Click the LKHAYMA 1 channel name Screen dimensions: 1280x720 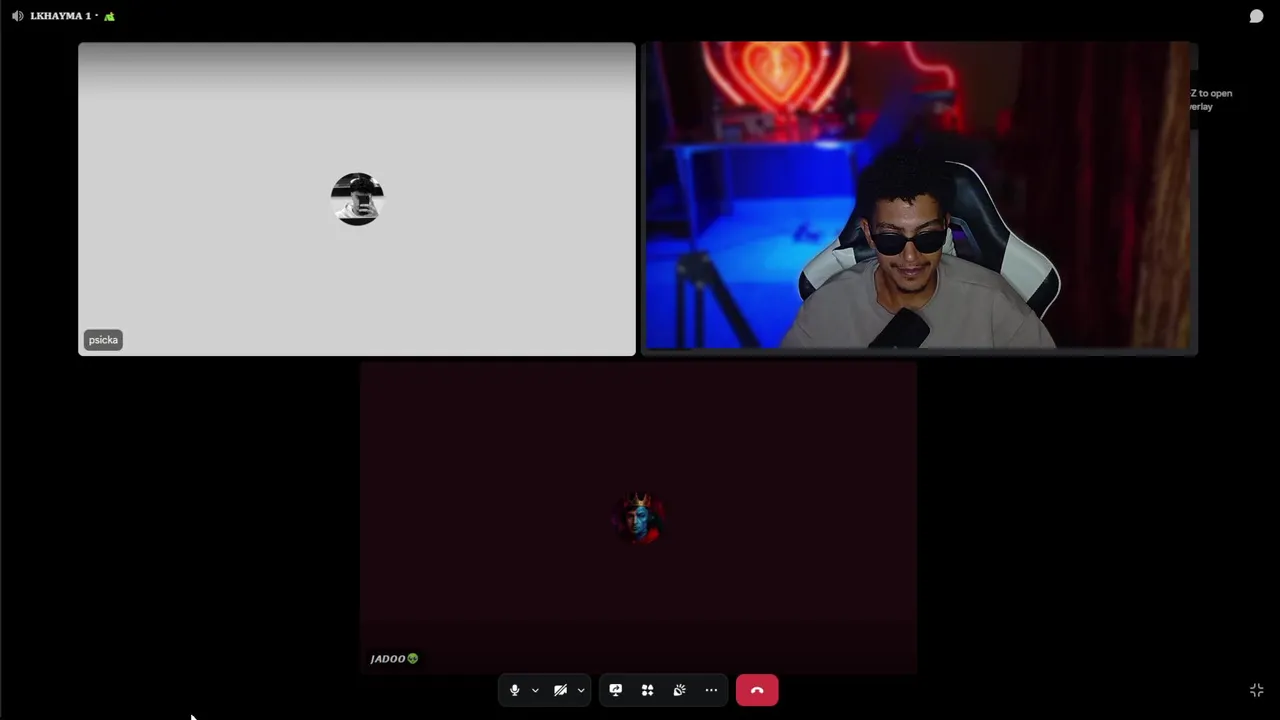61,16
